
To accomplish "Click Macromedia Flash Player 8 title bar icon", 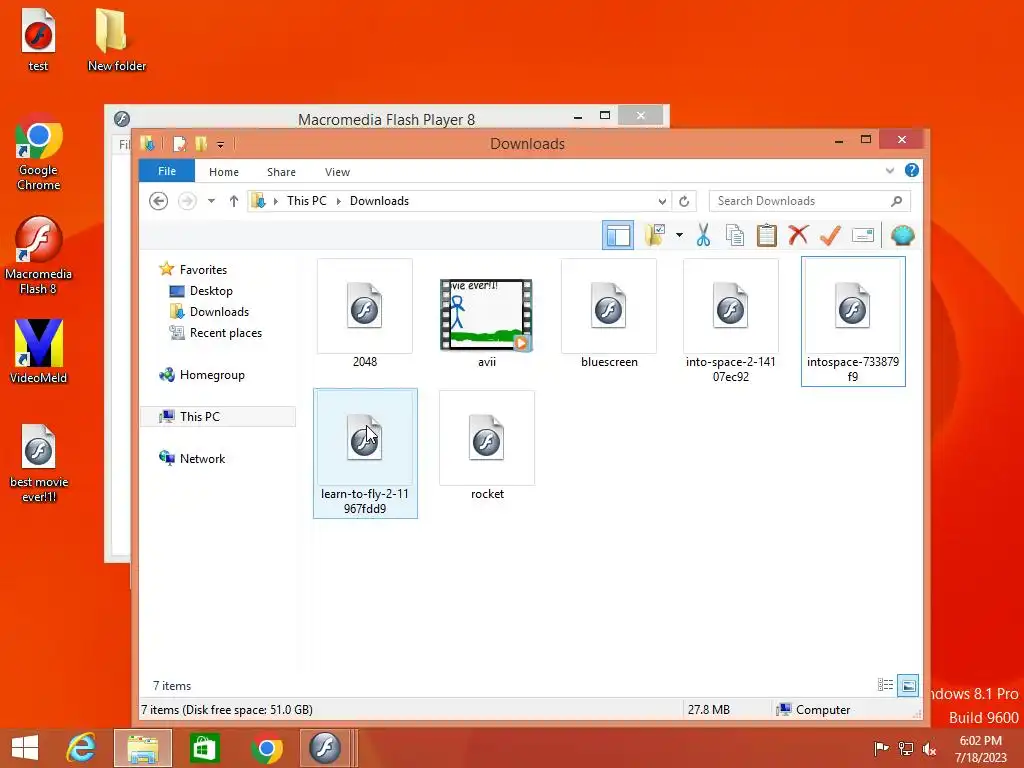I will click(x=122, y=119).
